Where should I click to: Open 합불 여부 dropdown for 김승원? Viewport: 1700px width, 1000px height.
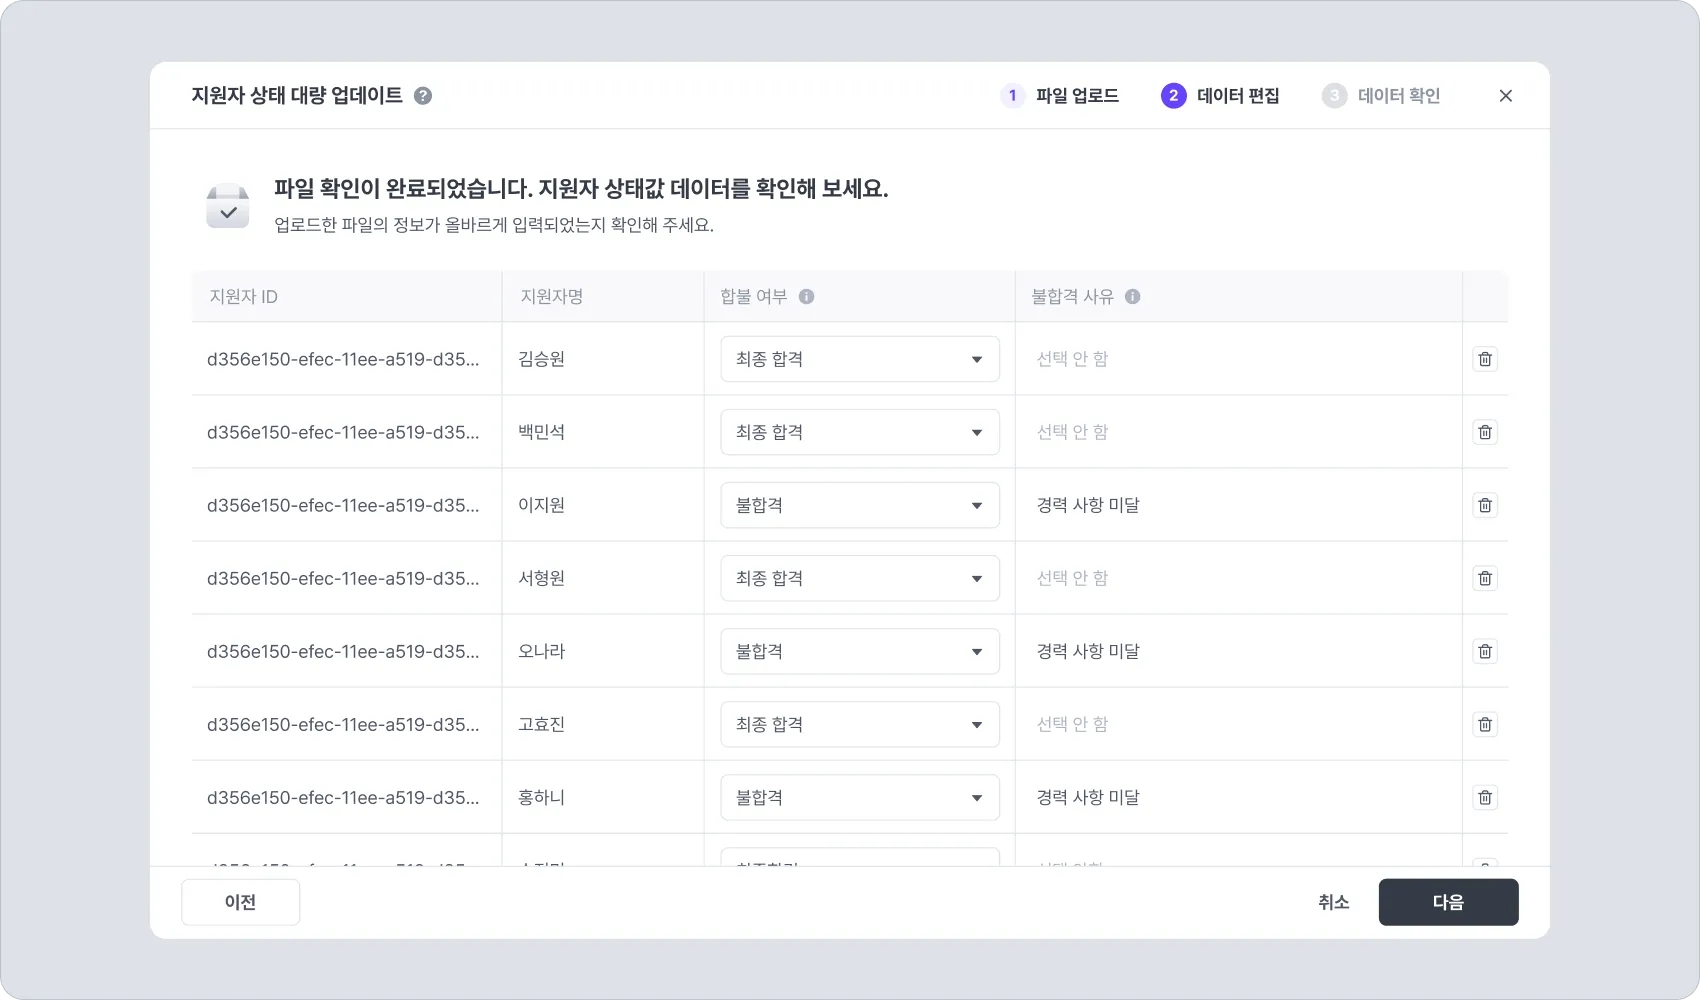(860, 359)
